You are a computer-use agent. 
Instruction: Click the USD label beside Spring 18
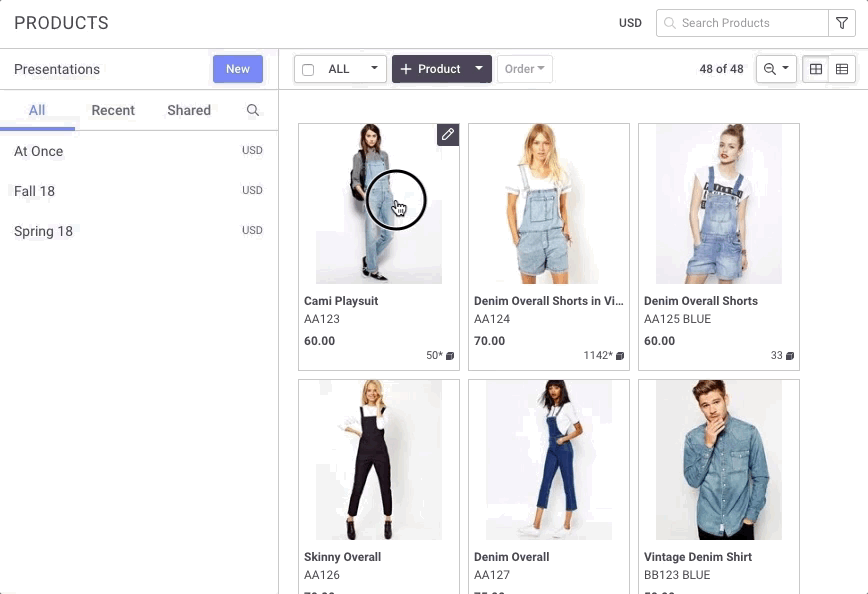252,230
